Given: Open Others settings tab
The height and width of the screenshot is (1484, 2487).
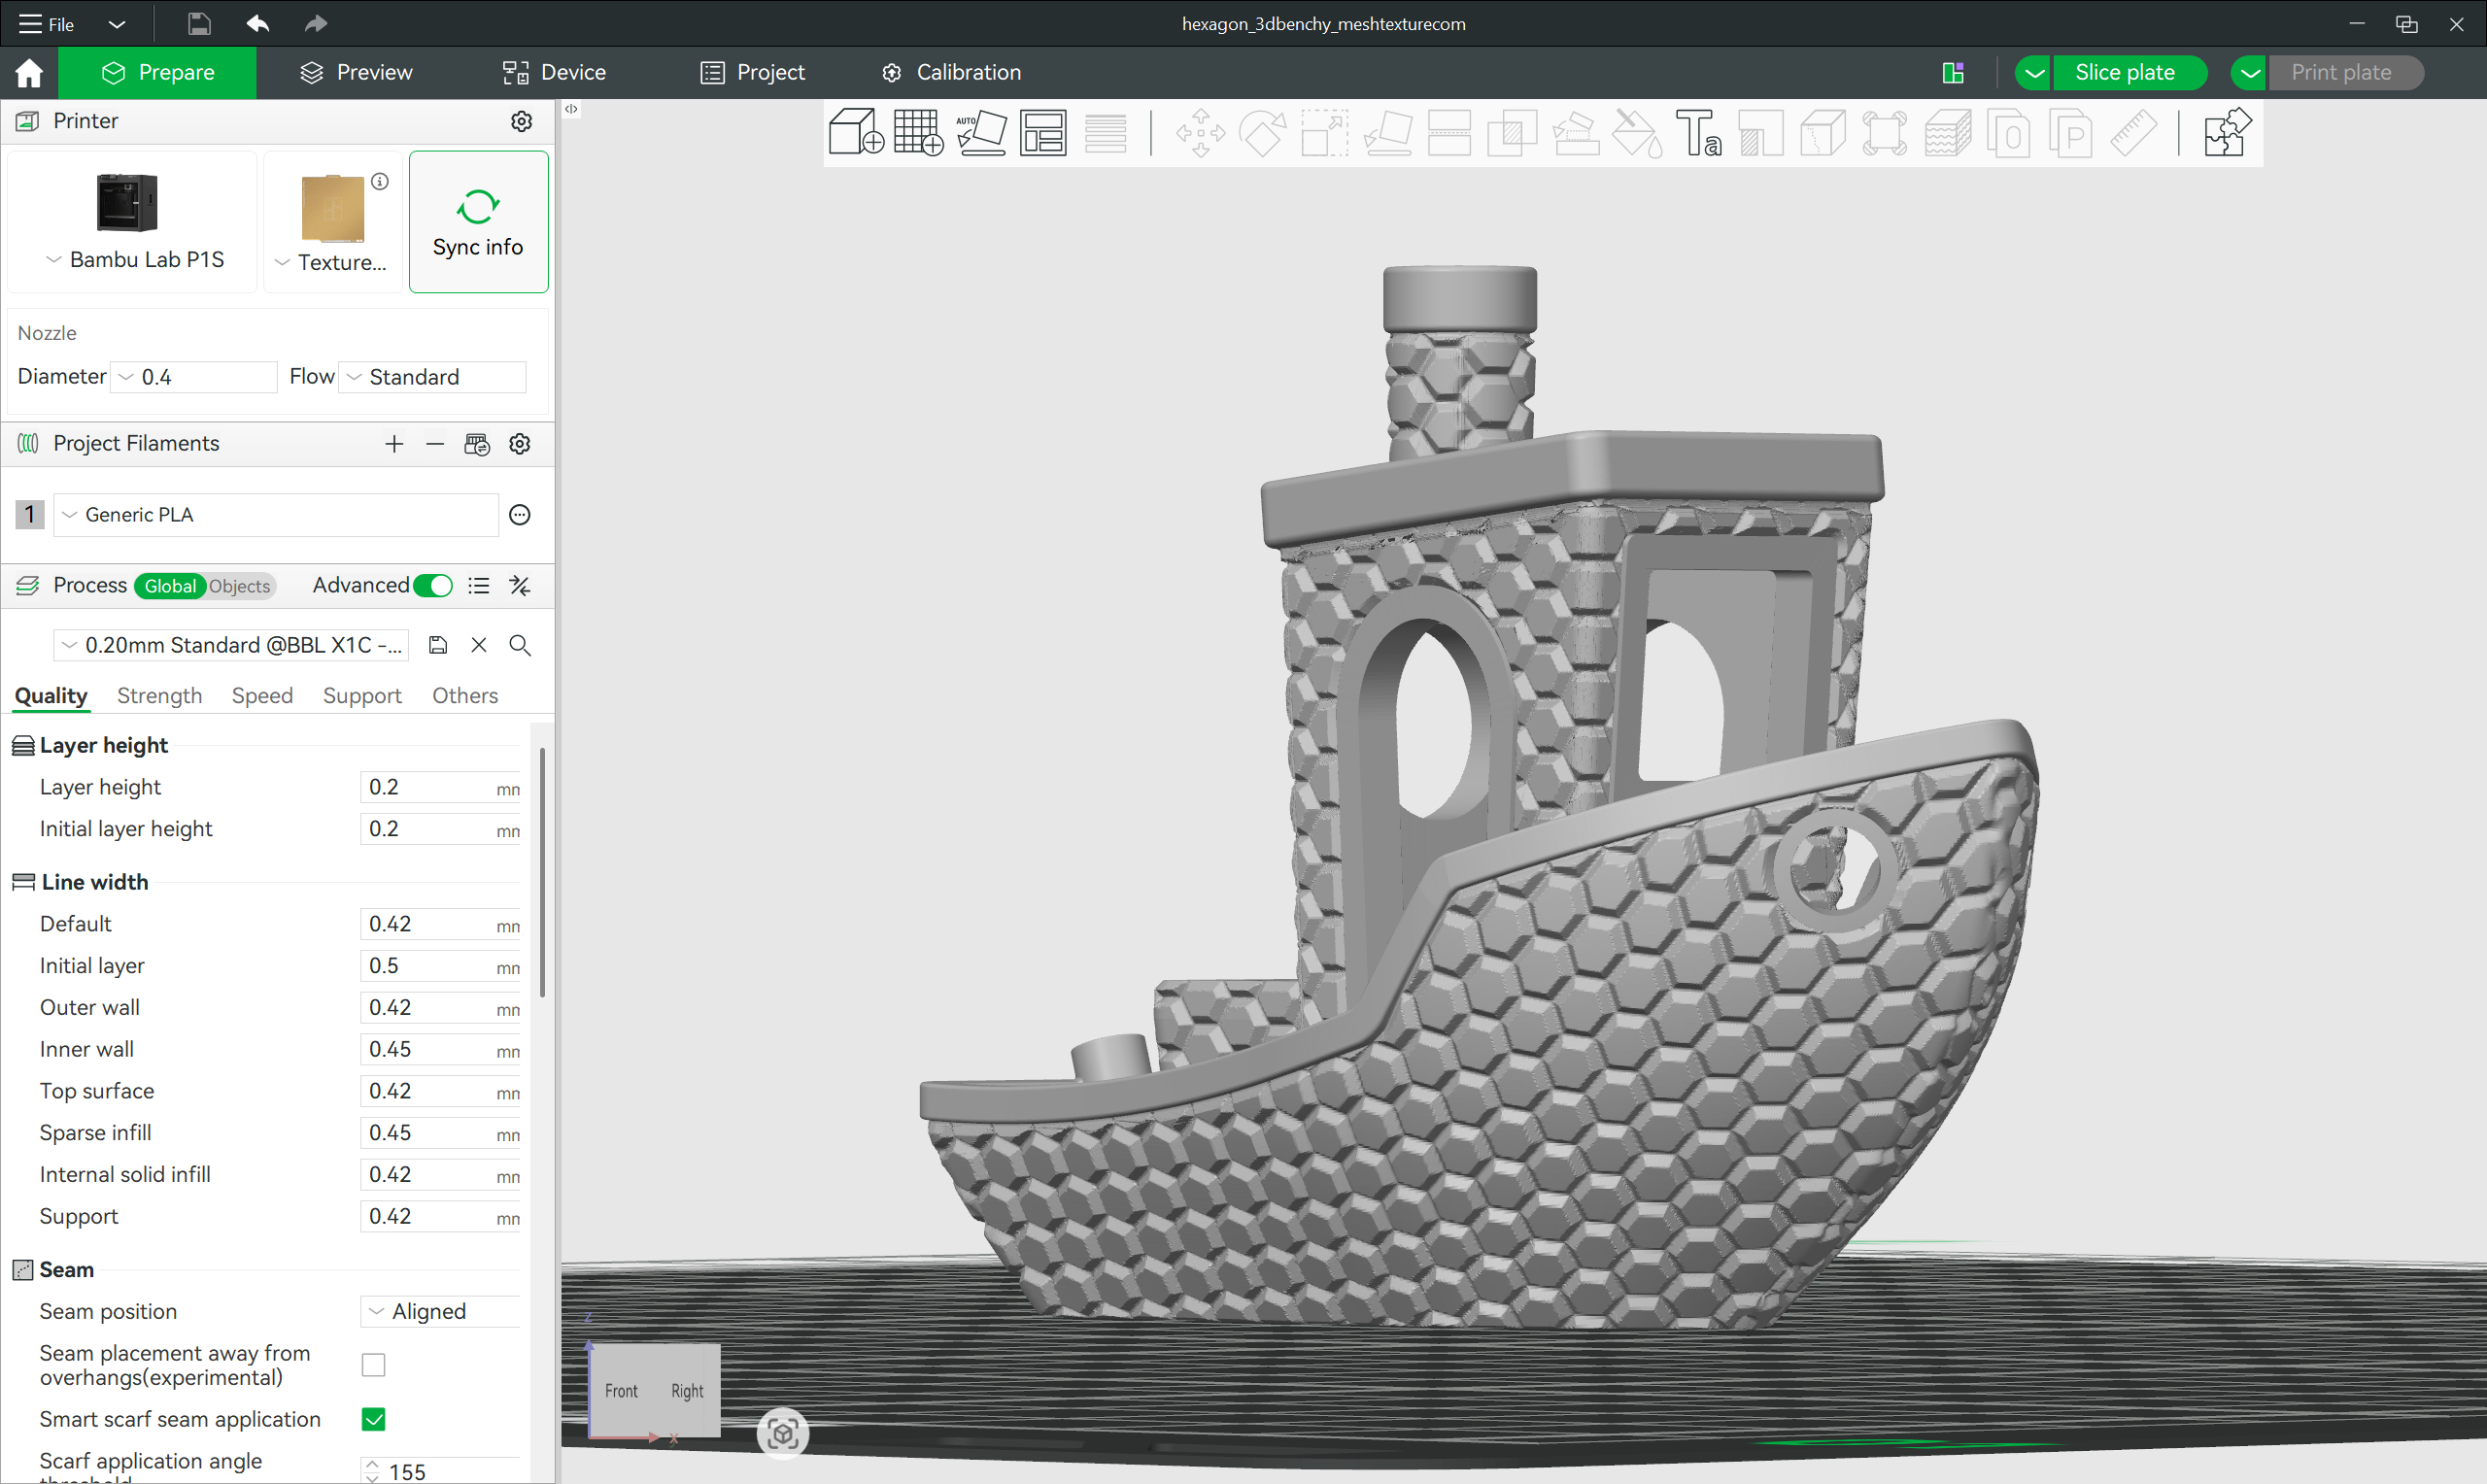Looking at the screenshot, I should 465,696.
